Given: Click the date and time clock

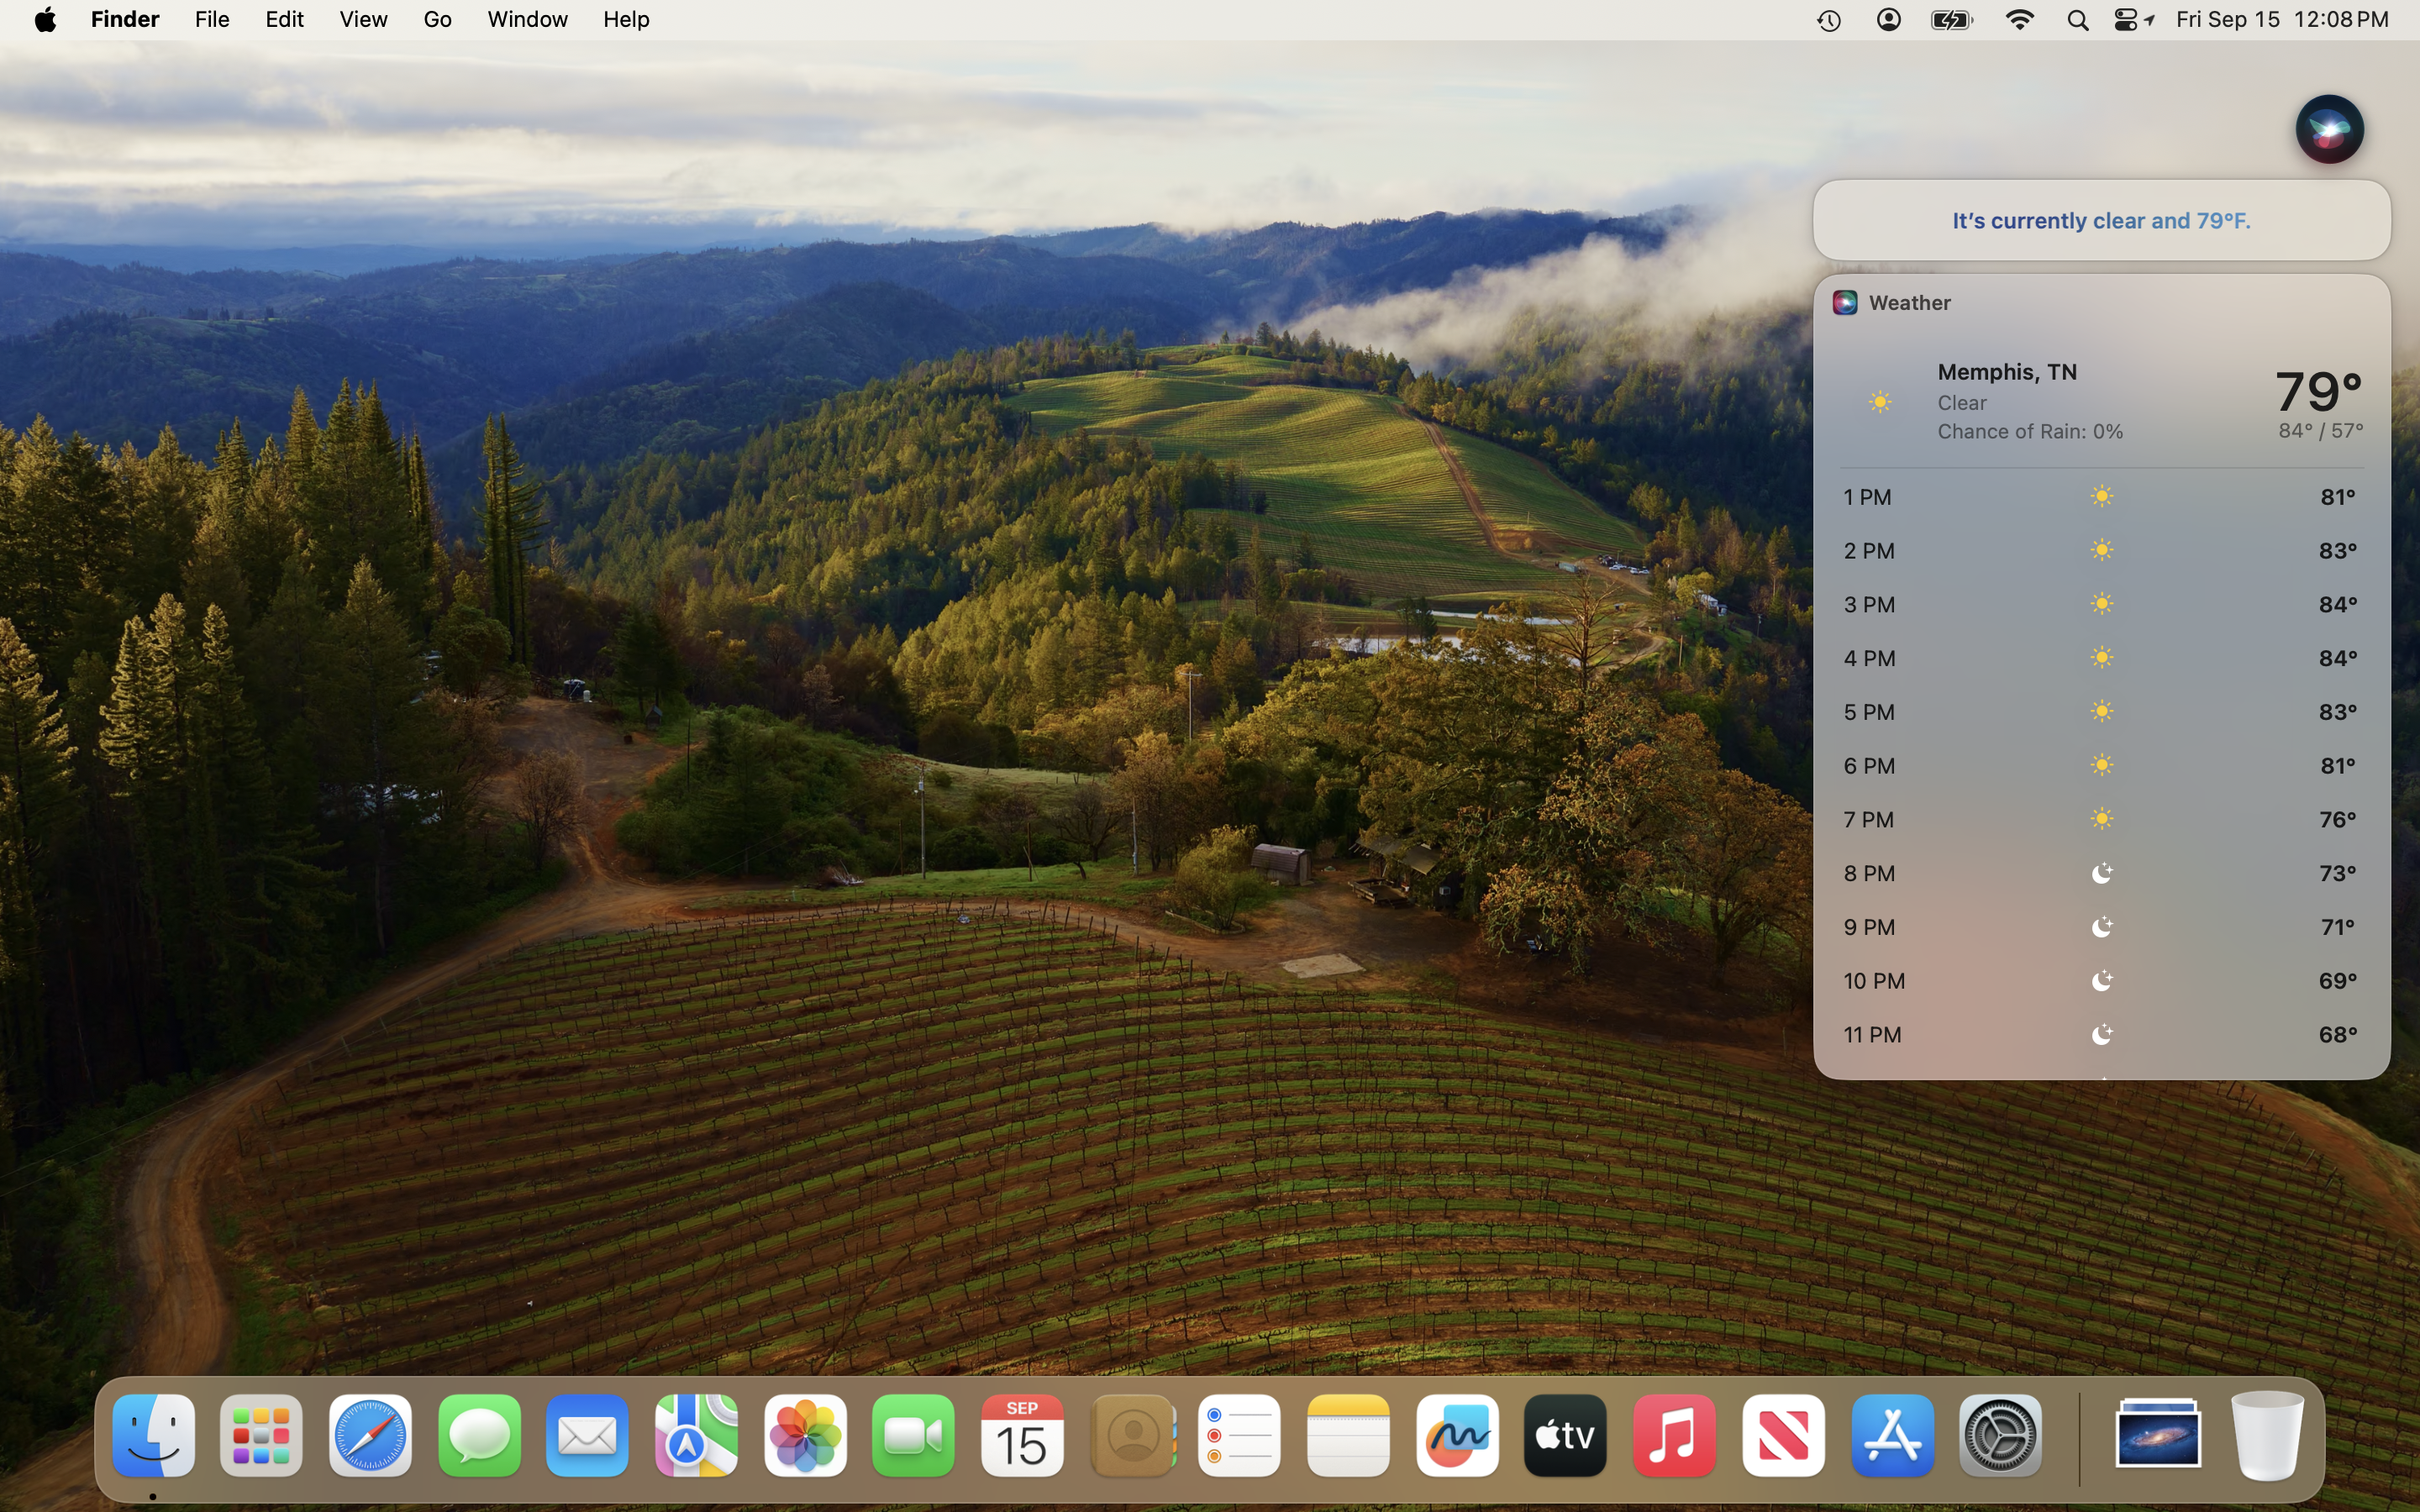Looking at the screenshot, I should point(2282,20).
